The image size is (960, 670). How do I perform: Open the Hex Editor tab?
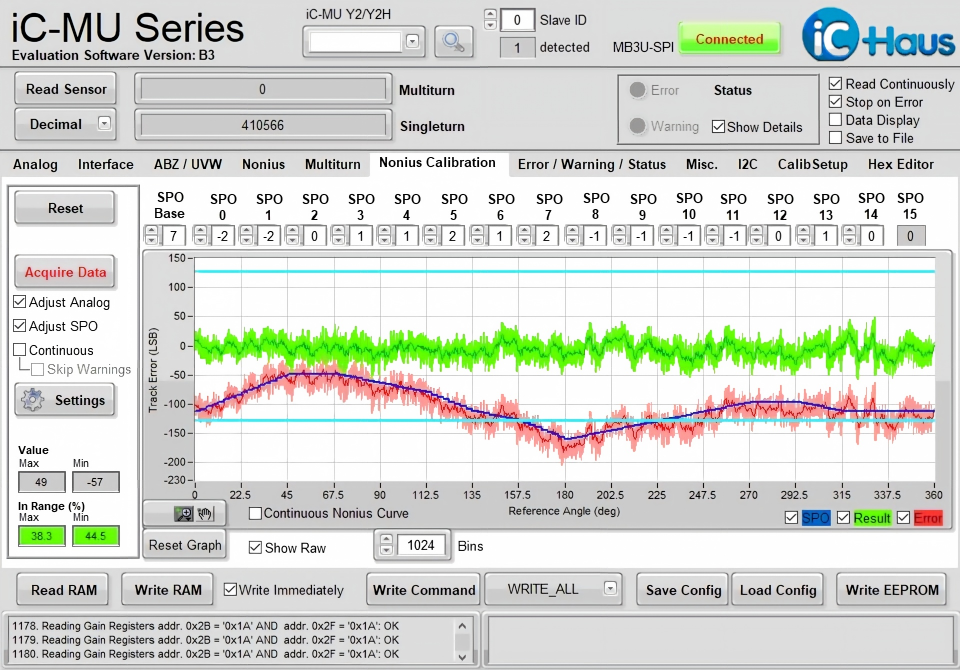coord(901,164)
